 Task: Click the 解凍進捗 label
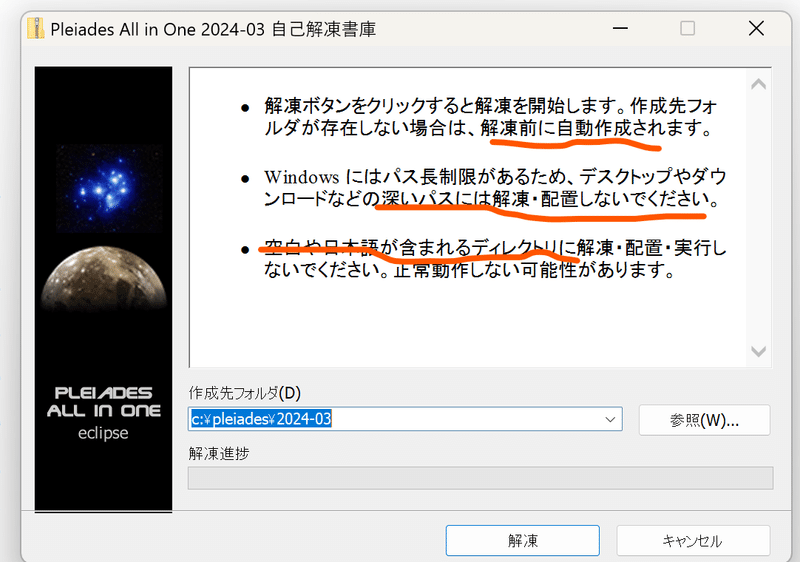pos(219,453)
